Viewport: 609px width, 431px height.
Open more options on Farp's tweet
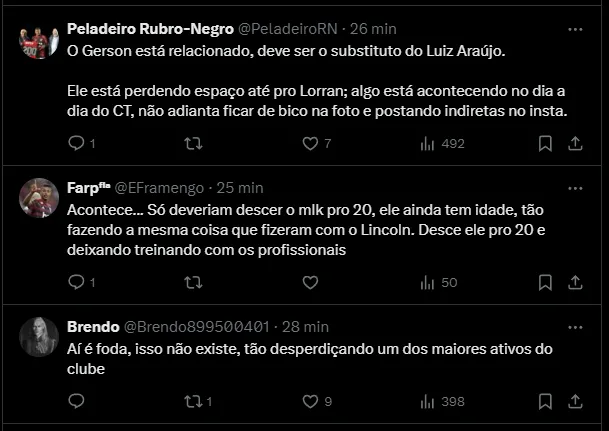(575, 187)
